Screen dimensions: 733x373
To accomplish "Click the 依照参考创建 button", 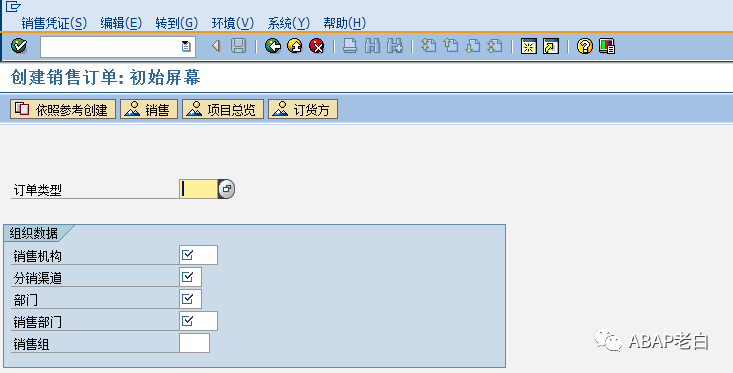I will tap(63, 109).
